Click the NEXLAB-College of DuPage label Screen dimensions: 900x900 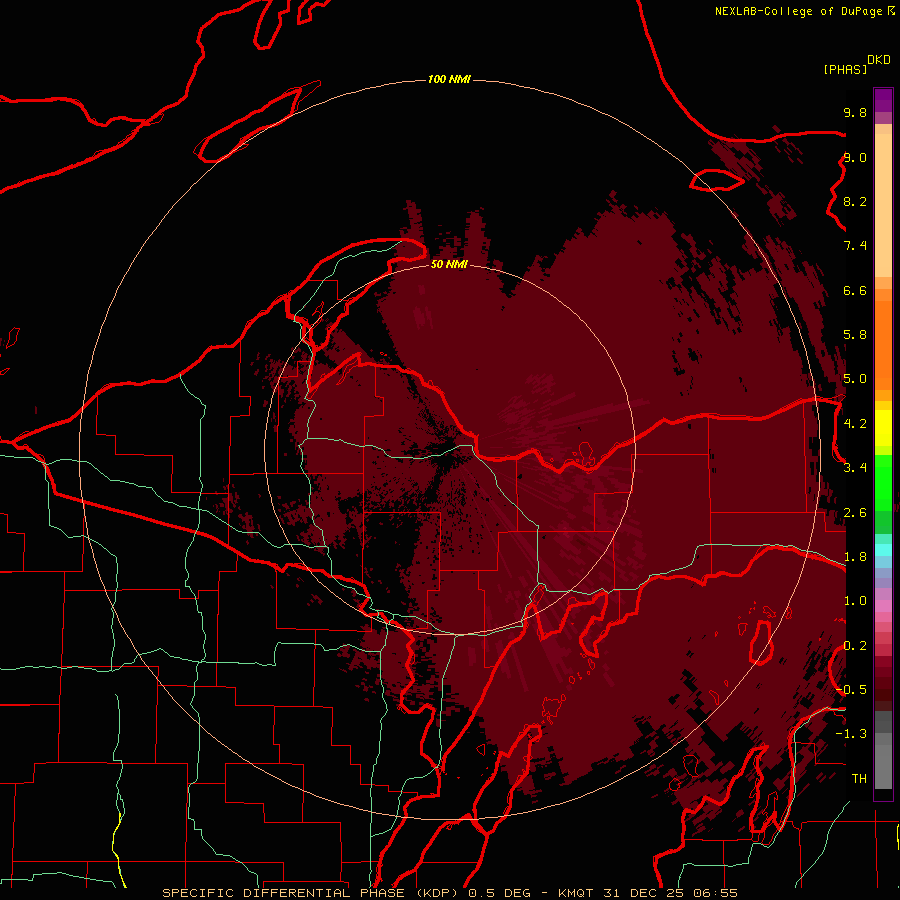point(799,11)
